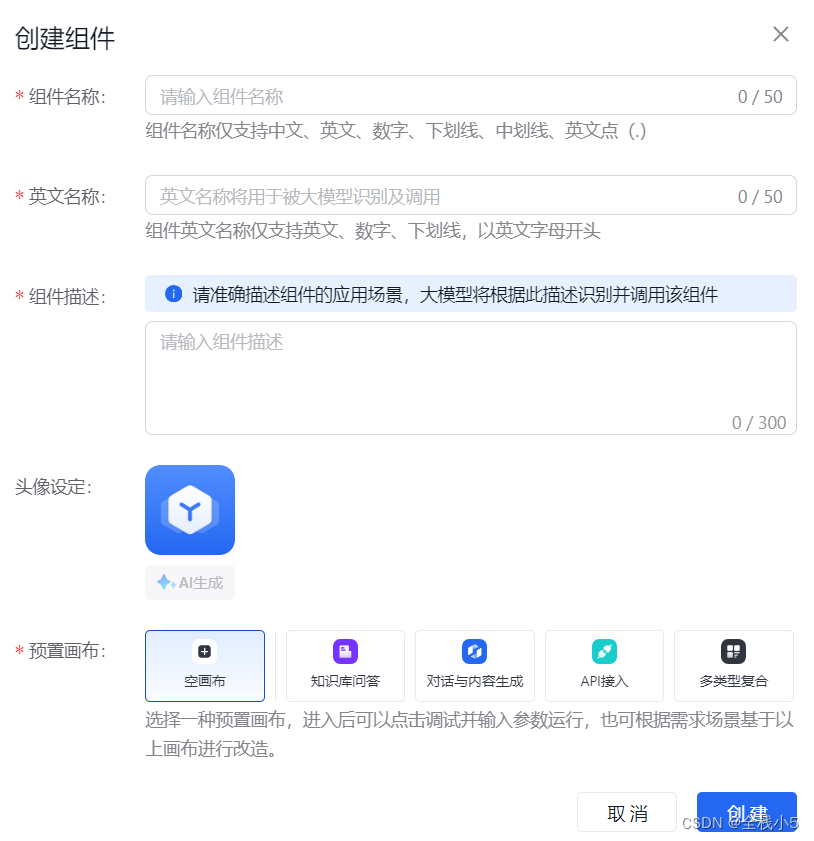Focus the 组件名称 input field
The width and height of the screenshot is (814, 841).
[x=440, y=96]
